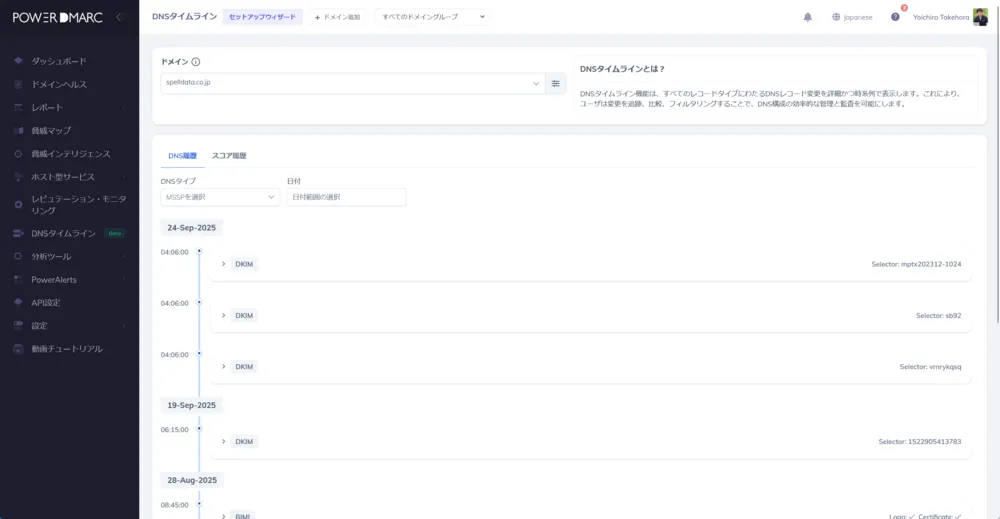Change language from Japanese globe selector
This screenshot has height=519, width=1000.
coord(852,17)
